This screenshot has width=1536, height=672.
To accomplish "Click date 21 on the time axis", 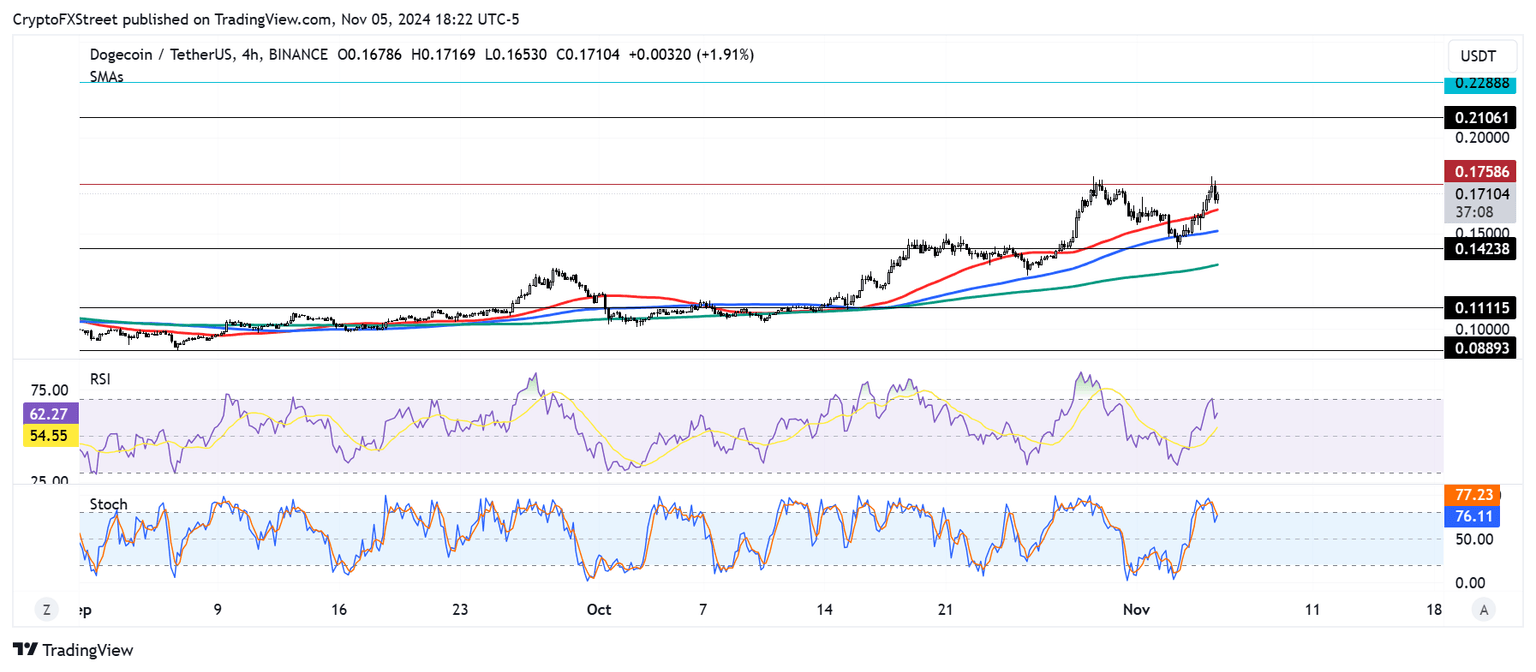I will [947, 609].
